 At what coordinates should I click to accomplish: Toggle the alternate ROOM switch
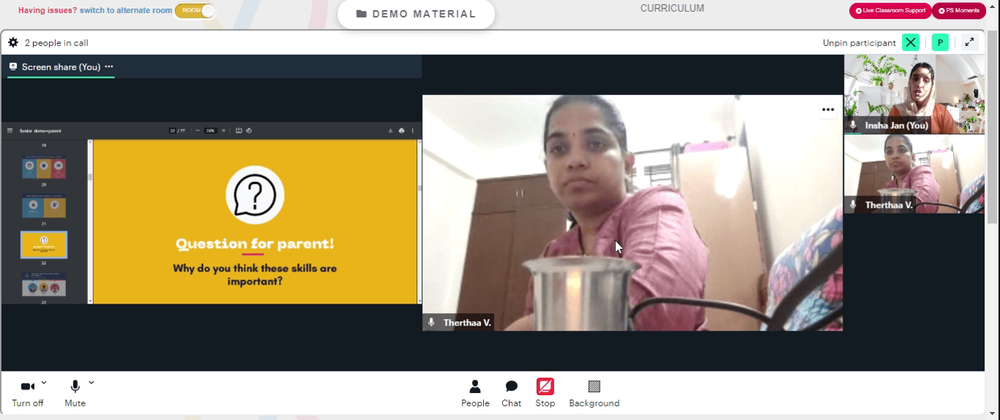click(195, 11)
